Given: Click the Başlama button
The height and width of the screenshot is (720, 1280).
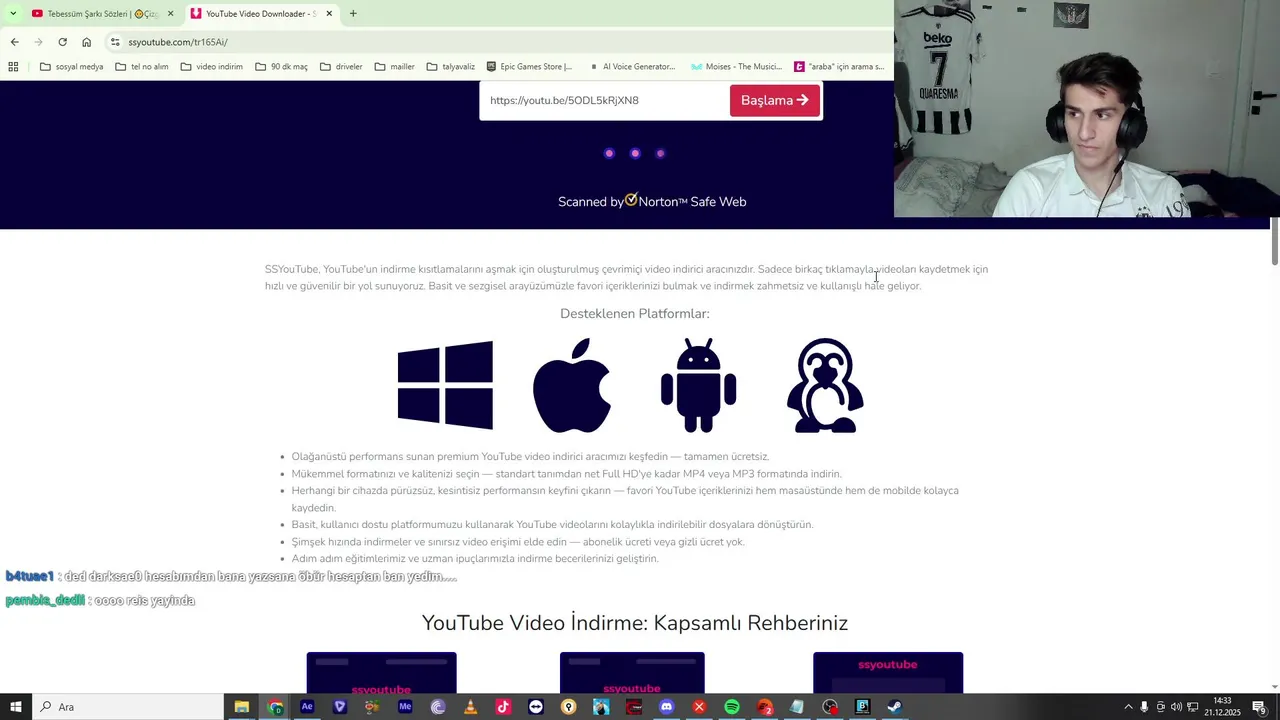Looking at the screenshot, I should tap(775, 100).
